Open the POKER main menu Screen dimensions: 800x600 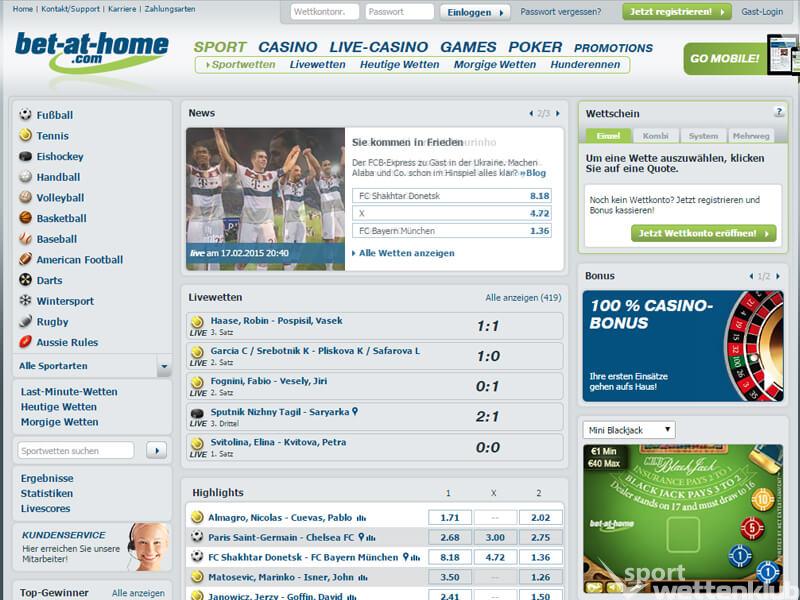coord(535,47)
